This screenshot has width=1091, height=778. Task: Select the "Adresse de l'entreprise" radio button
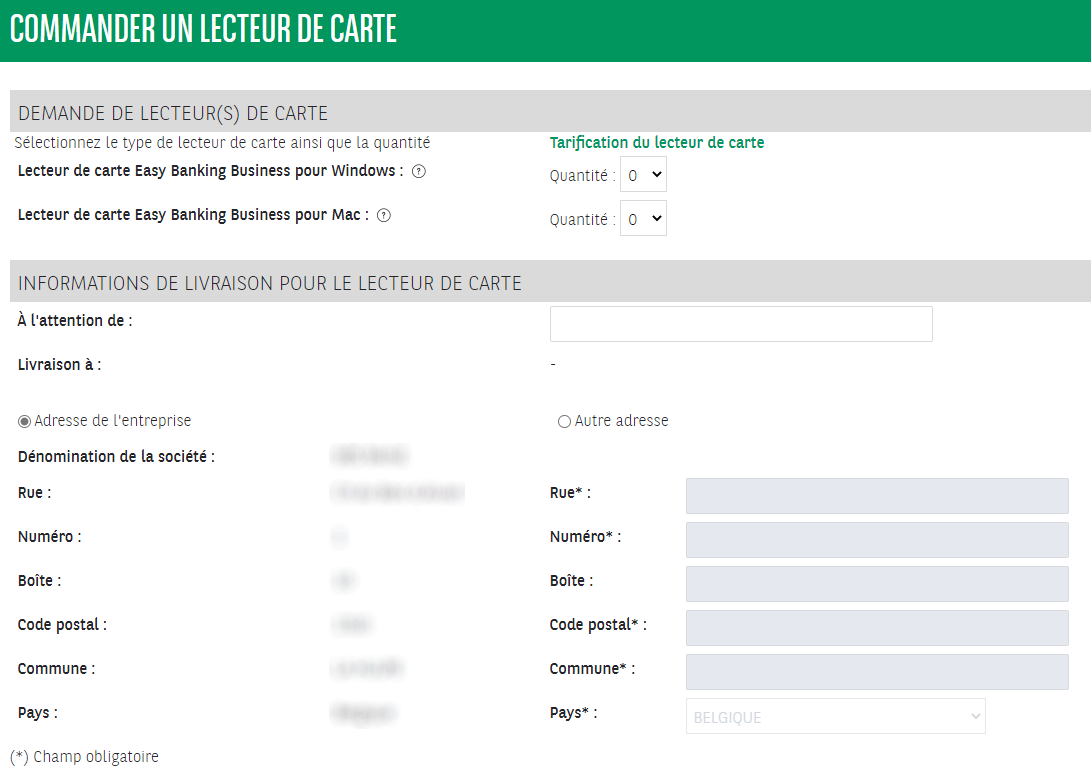25,421
